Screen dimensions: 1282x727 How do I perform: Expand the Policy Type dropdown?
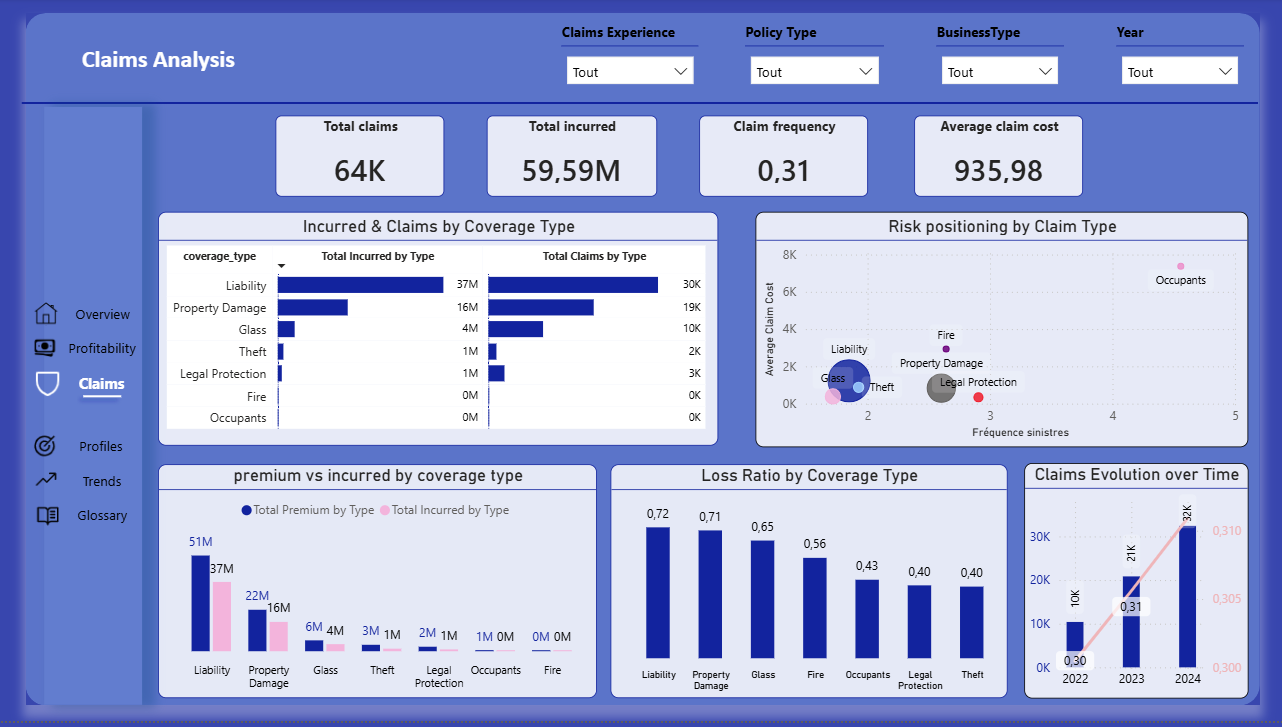coord(814,72)
